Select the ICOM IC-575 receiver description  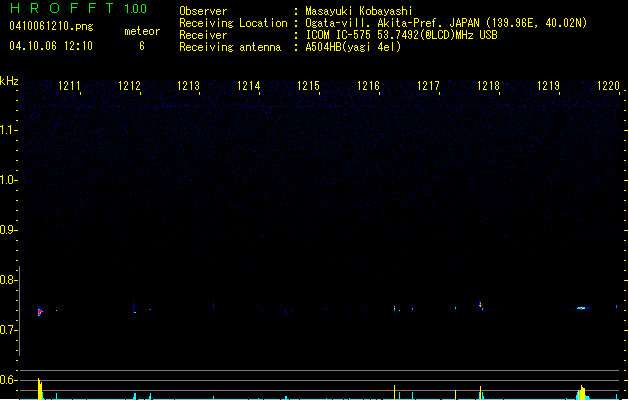[x=402, y=35]
